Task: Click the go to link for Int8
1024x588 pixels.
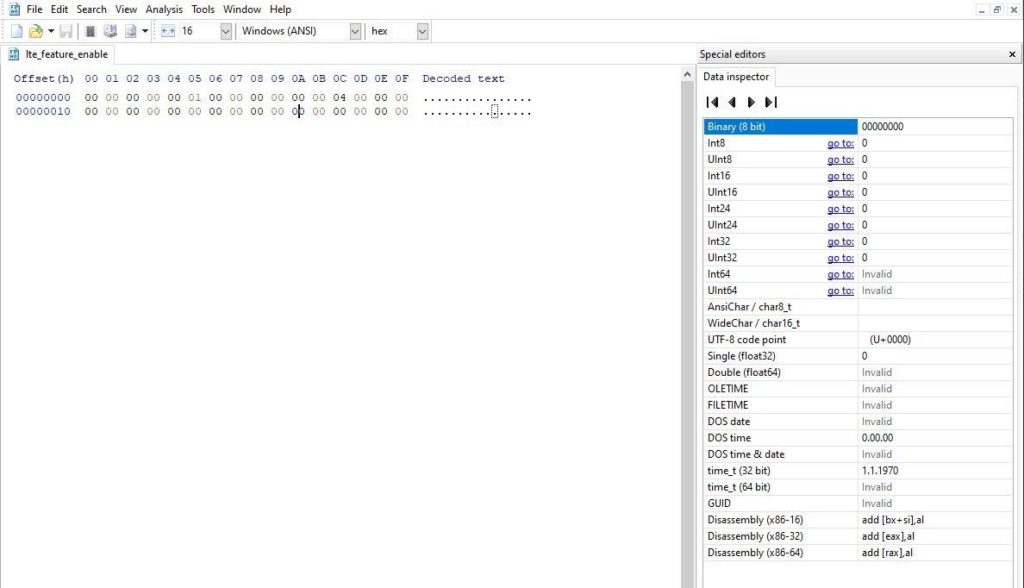Action: [x=840, y=144]
